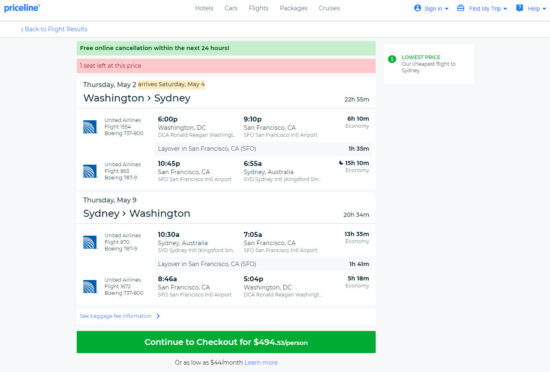
Task: Click the 20h 34m total duration
Action: [356, 215]
